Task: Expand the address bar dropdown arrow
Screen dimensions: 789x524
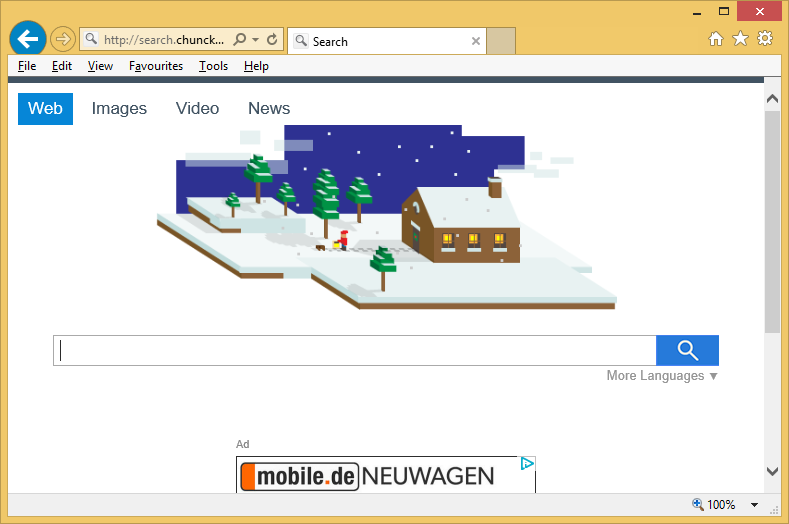Action: [256, 40]
